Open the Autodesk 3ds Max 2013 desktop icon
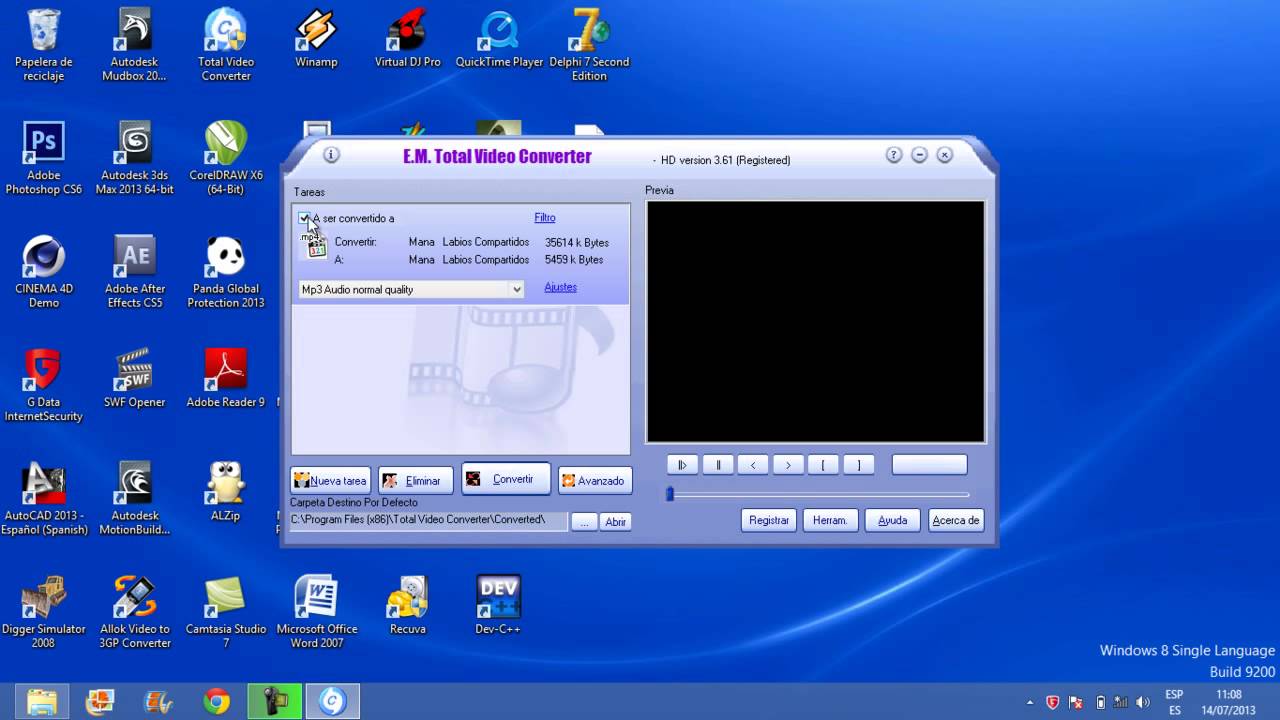The image size is (1280, 720). tap(134, 159)
